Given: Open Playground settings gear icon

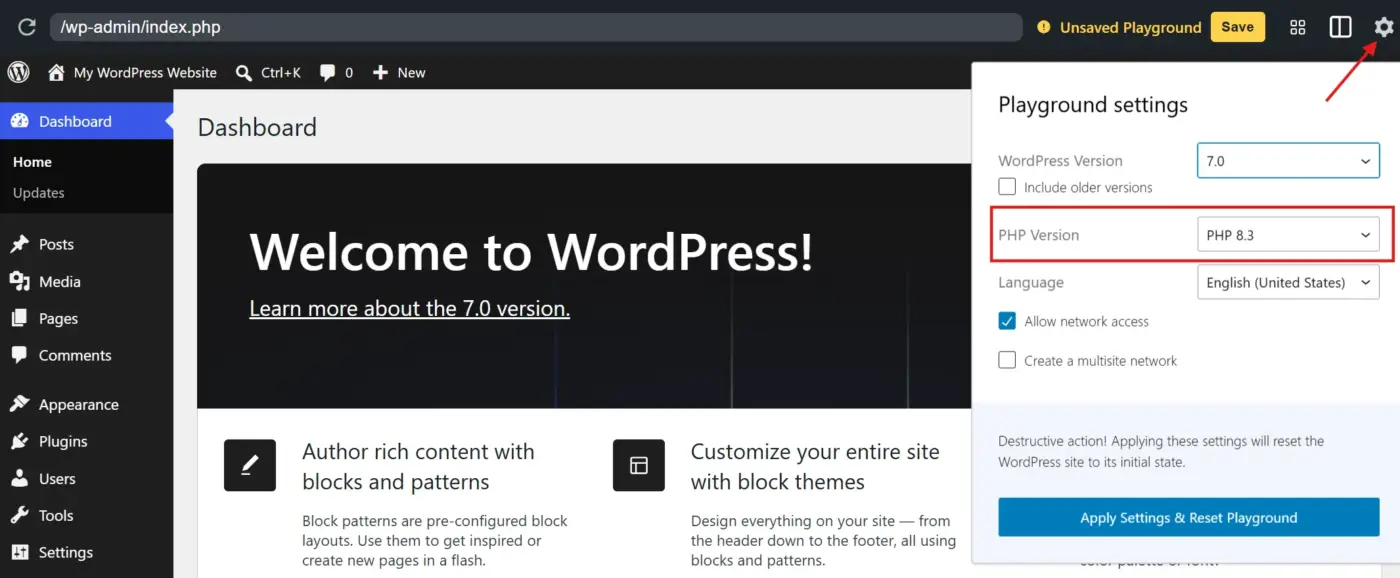Looking at the screenshot, I should 1383,27.
